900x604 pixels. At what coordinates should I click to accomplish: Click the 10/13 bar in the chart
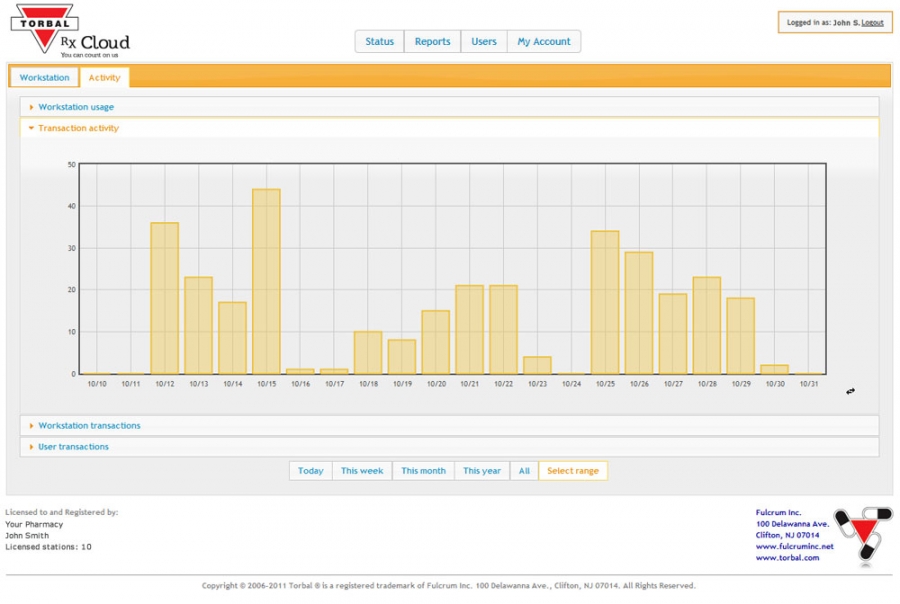click(x=199, y=326)
